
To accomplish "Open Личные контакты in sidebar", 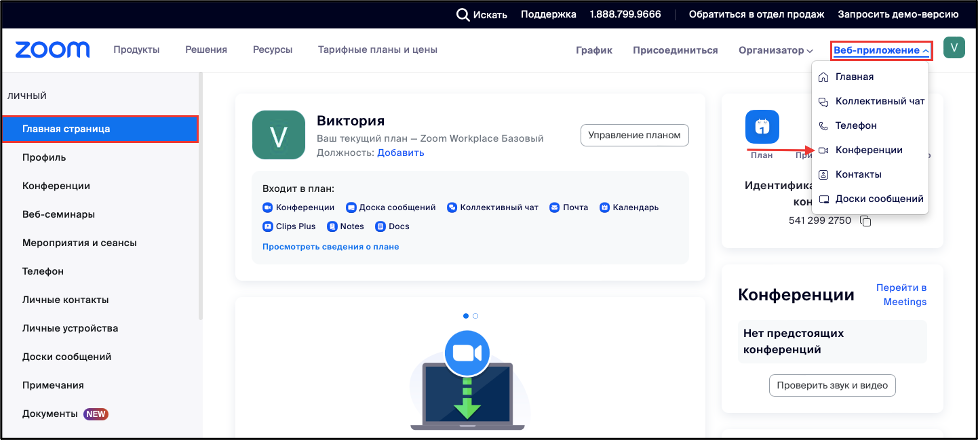I will (x=66, y=300).
